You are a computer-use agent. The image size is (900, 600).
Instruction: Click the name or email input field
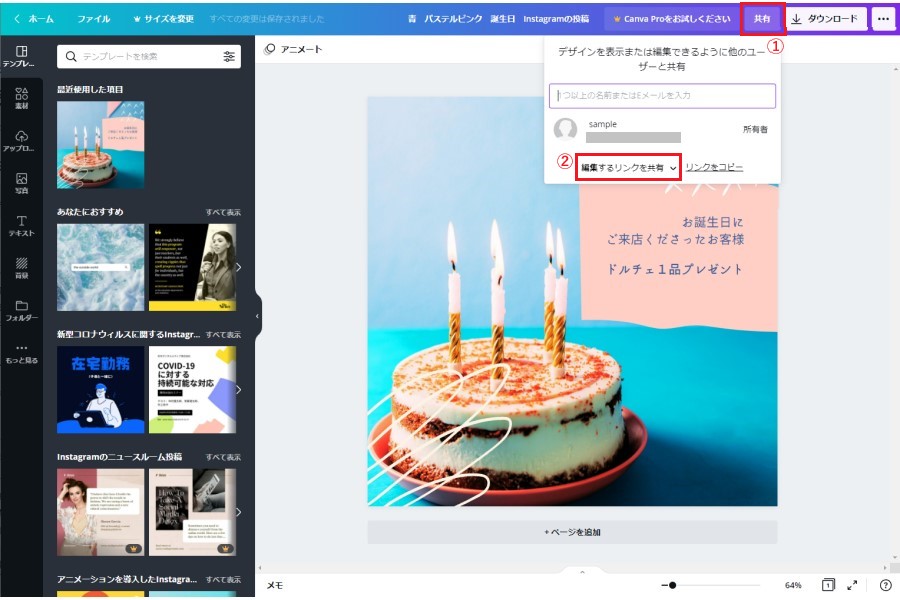click(x=662, y=95)
